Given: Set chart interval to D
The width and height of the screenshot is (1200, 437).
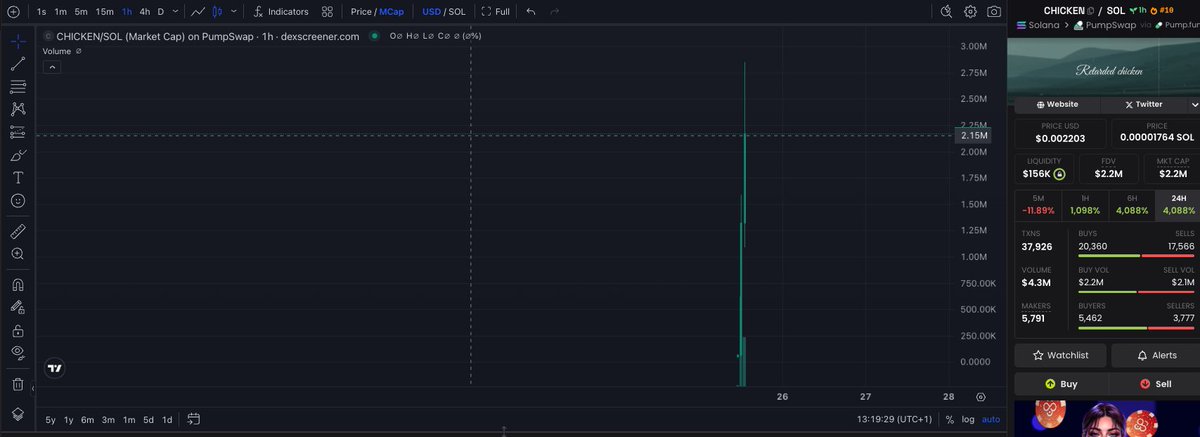Looking at the screenshot, I should [161, 11].
